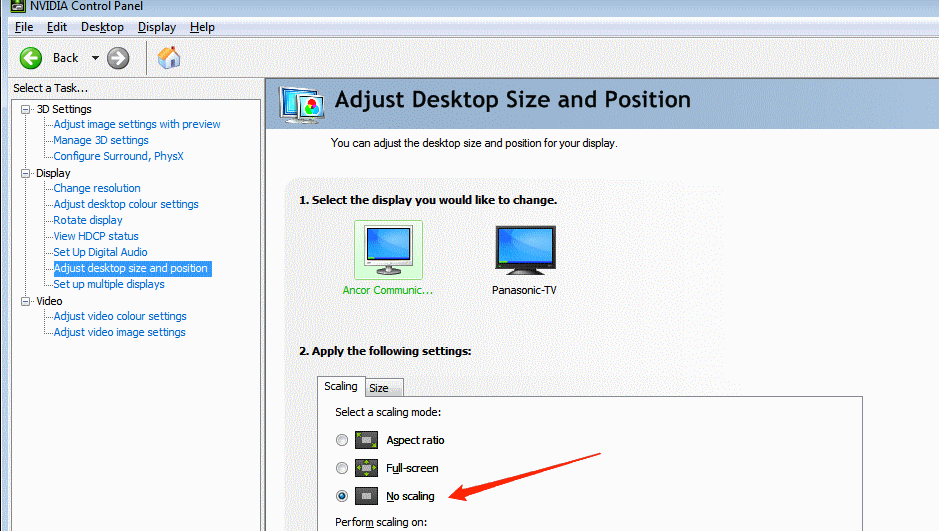The width and height of the screenshot is (939, 531).
Task: Open the File menu
Action: click(x=24, y=27)
